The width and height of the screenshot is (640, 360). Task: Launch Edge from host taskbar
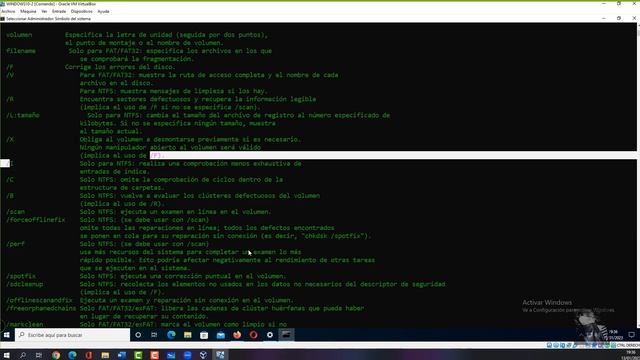72,355
